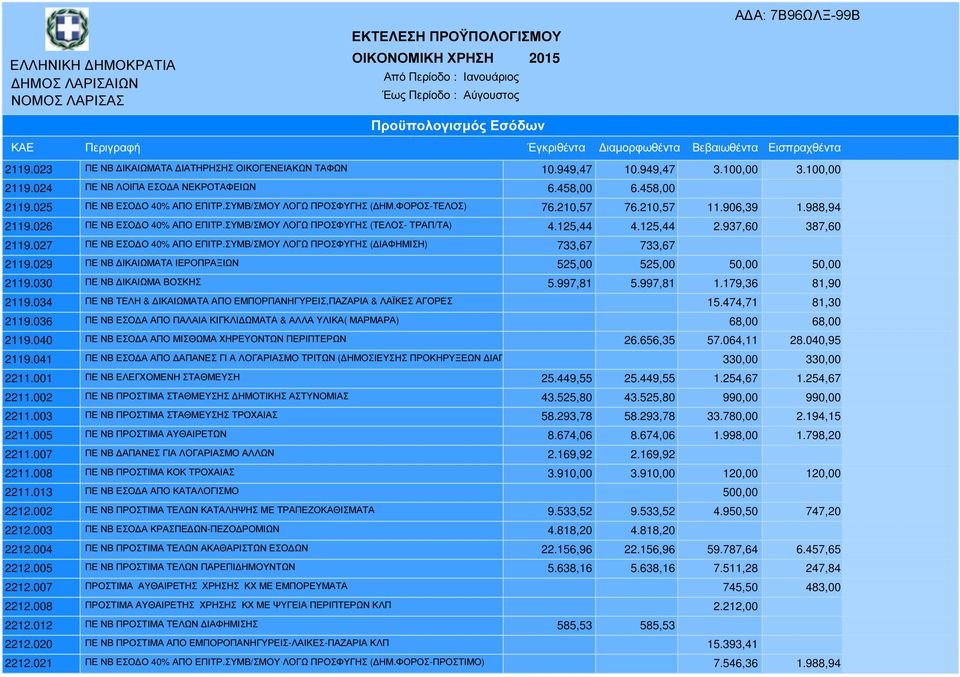The height and width of the screenshot is (677, 960).
Task: Click the ΚΑΕ column header
Action: [x=22, y=148]
